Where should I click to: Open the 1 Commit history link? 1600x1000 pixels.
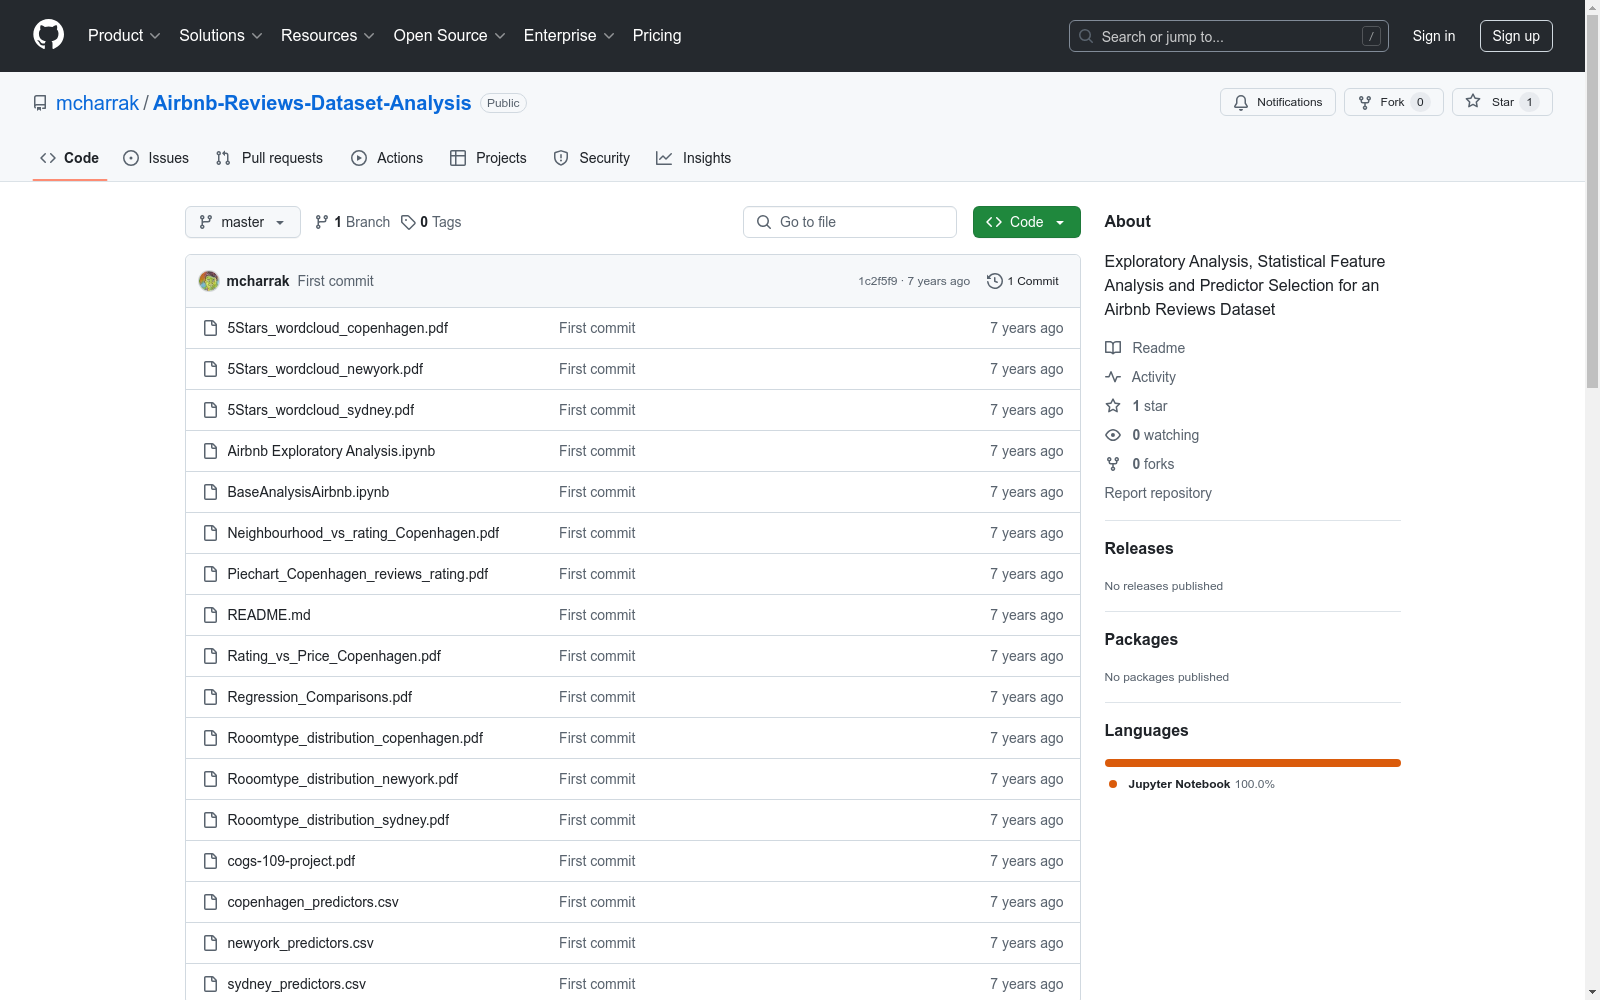click(1023, 281)
